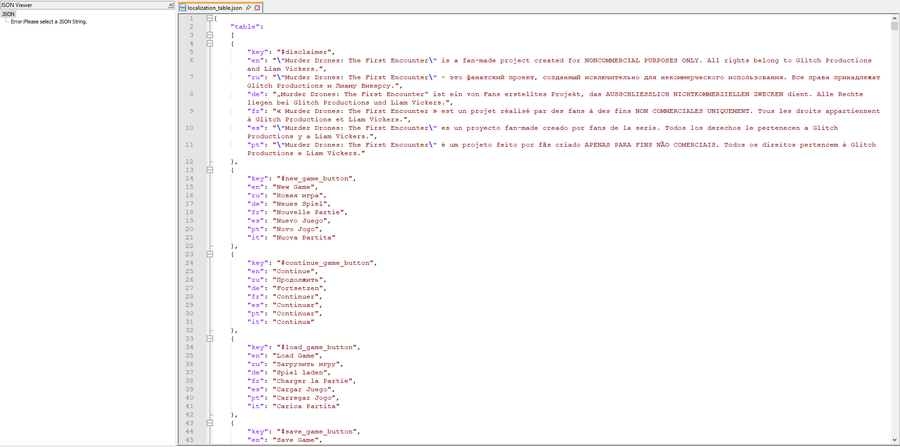Select the 'Please select a JSON String' error node
This screenshot has width=900, height=447.
click(x=49, y=22)
